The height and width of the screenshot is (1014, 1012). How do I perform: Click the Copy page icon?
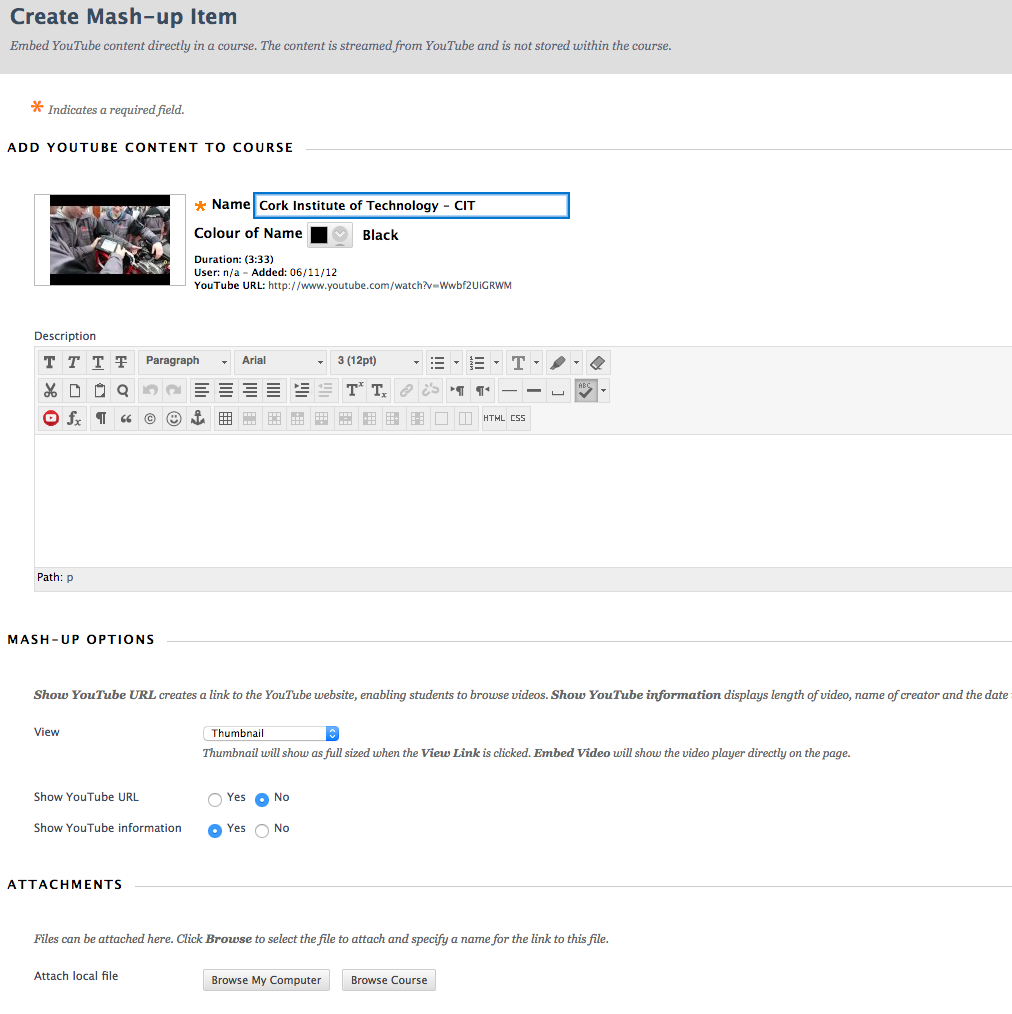(x=75, y=391)
